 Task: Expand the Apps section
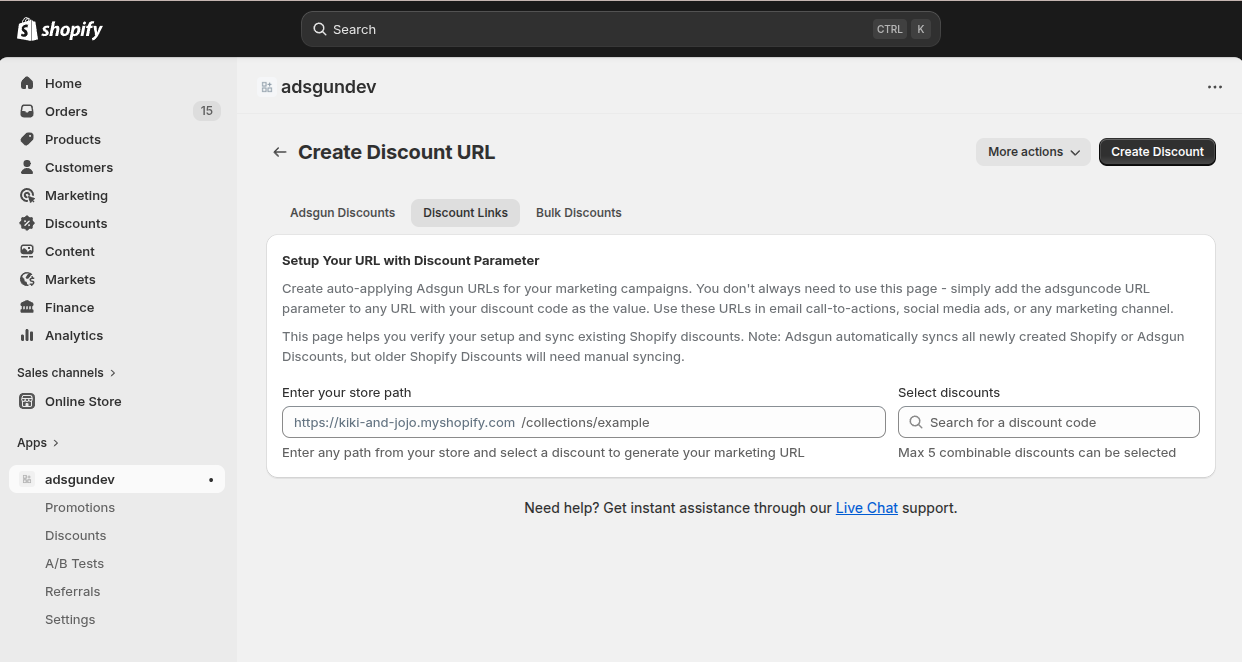pyautogui.click(x=38, y=443)
